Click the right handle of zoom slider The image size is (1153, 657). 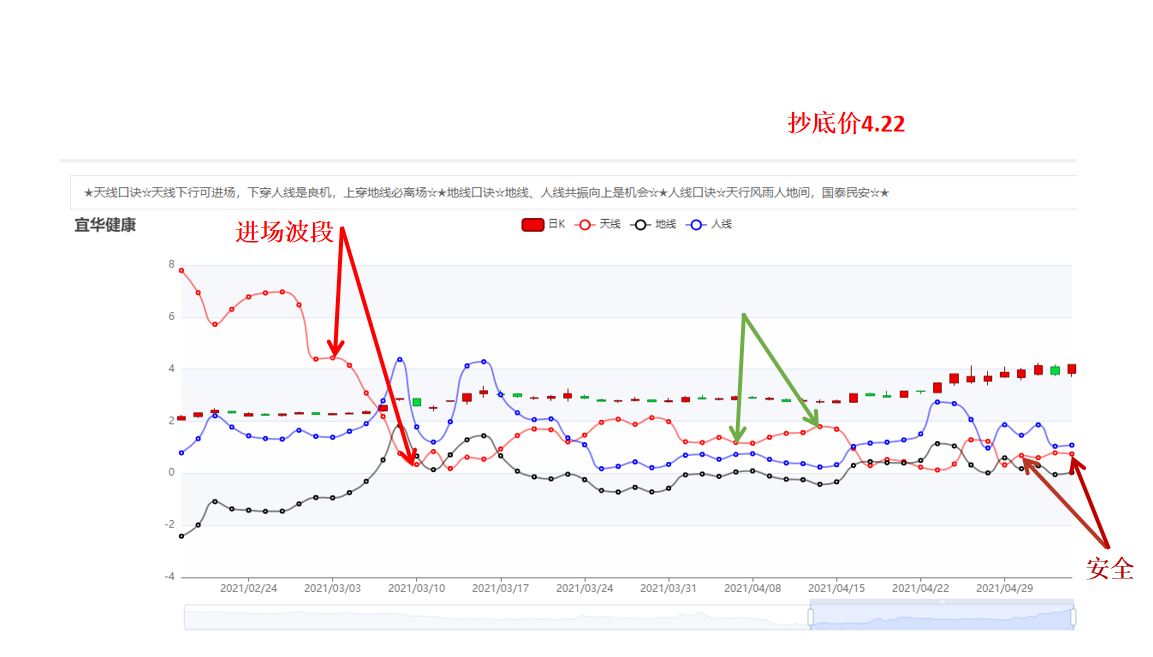click(1073, 617)
